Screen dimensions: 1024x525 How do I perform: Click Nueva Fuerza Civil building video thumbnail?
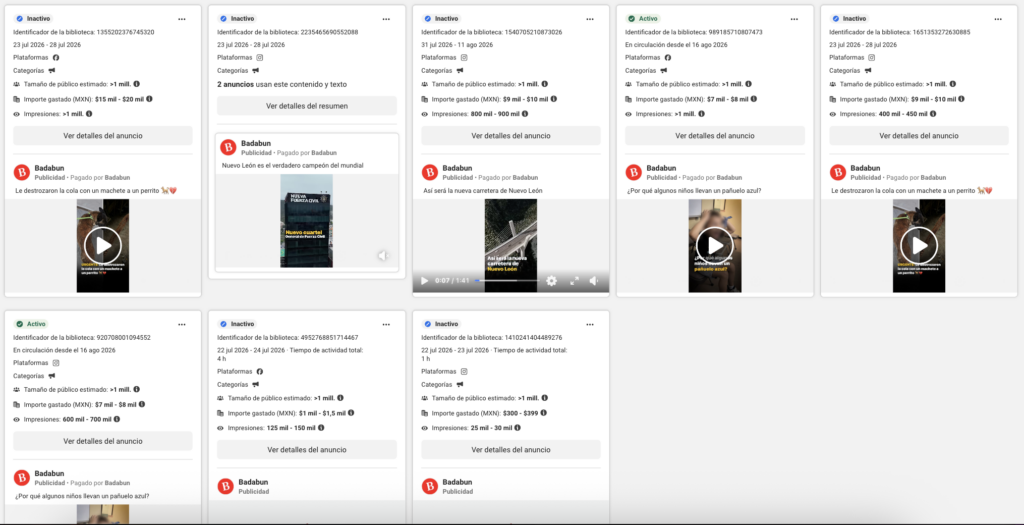pyautogui.click(x=306, y=221)
